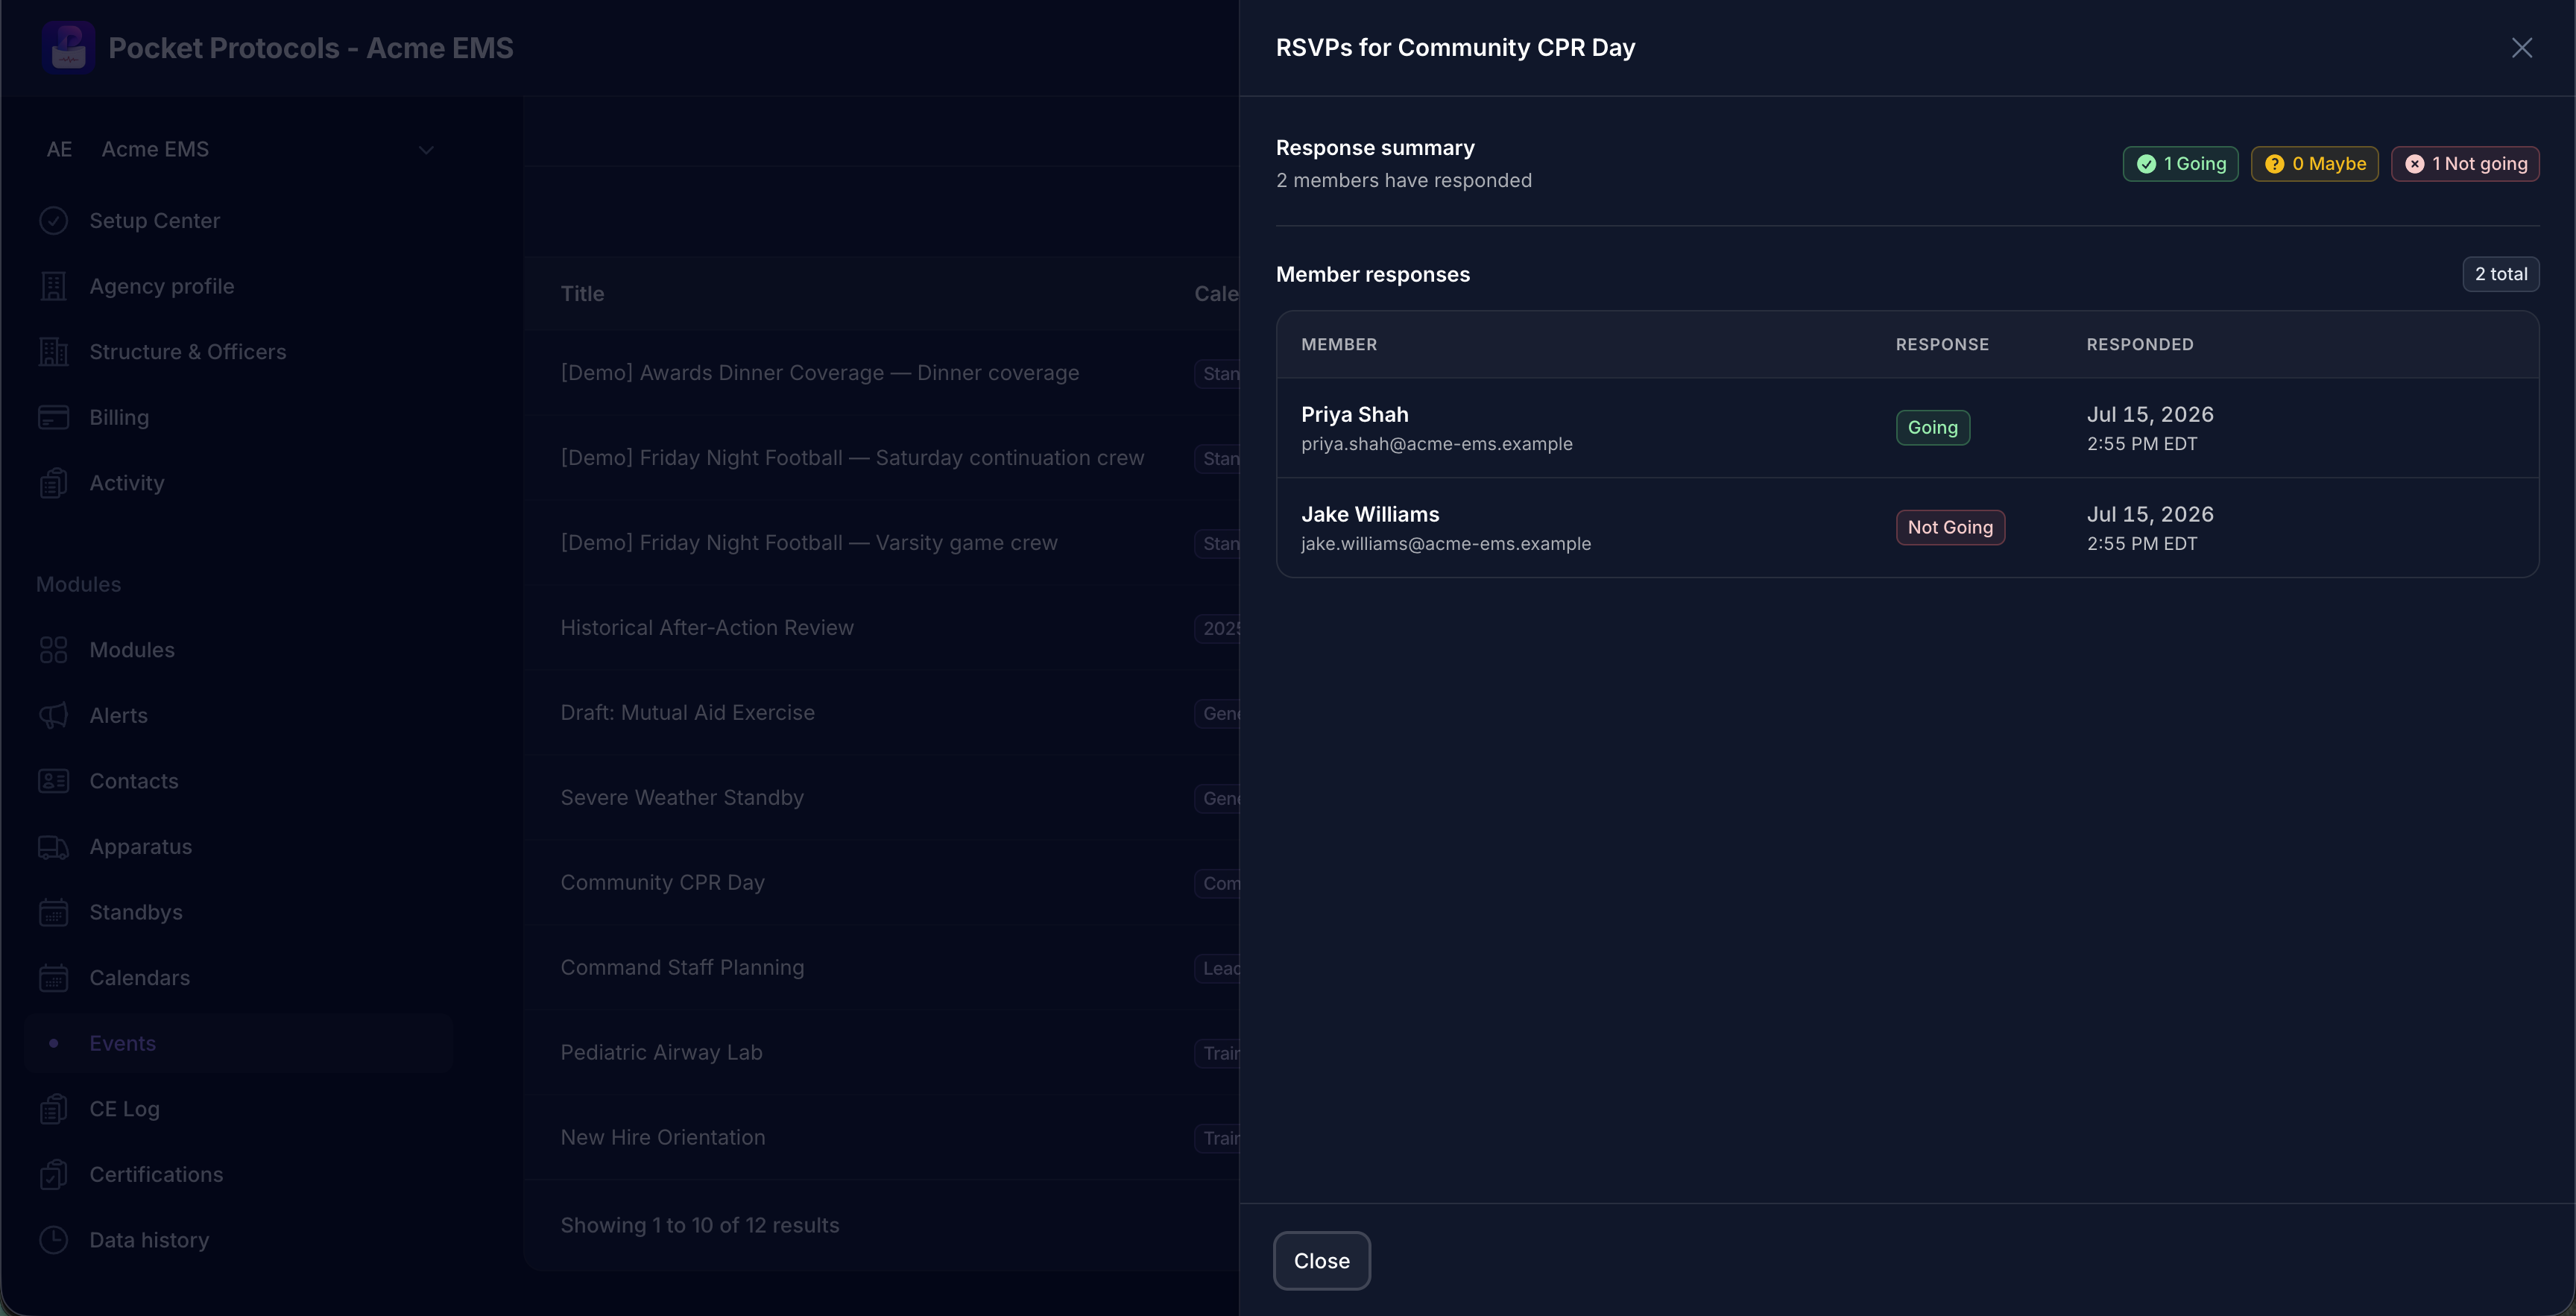Click the 1 Going summary badge
The image size is (2576, 1316).
2180,164
